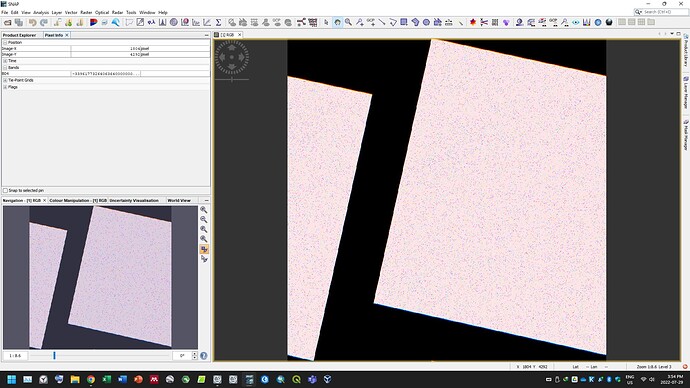Expand the Time section
Screen dimensions: 690x388
pos(5,61)
